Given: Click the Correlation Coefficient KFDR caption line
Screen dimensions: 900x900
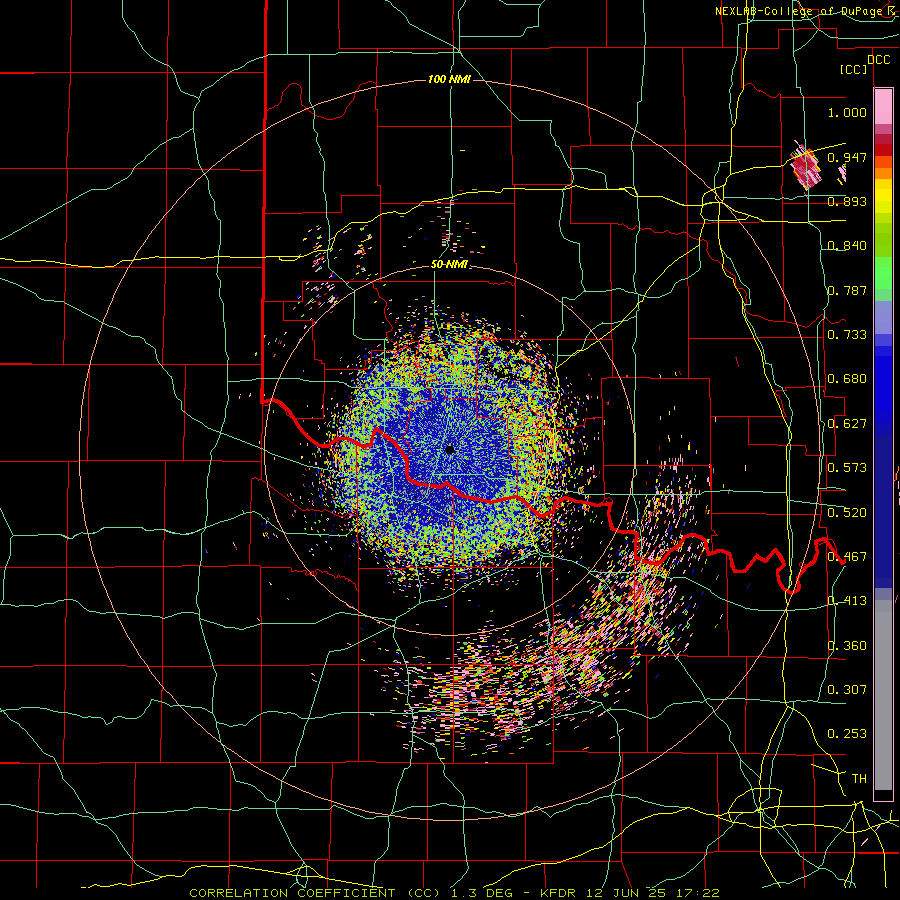Looking at the screenshot, I should [455, 893].
